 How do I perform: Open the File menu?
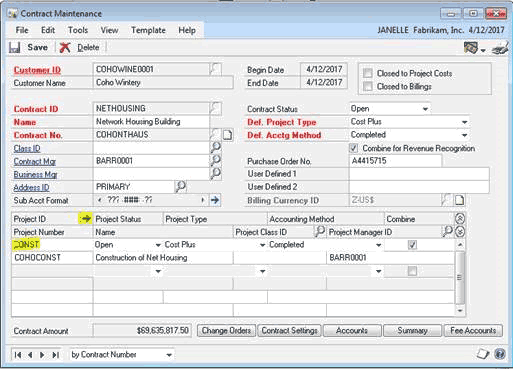coord(22,30)
